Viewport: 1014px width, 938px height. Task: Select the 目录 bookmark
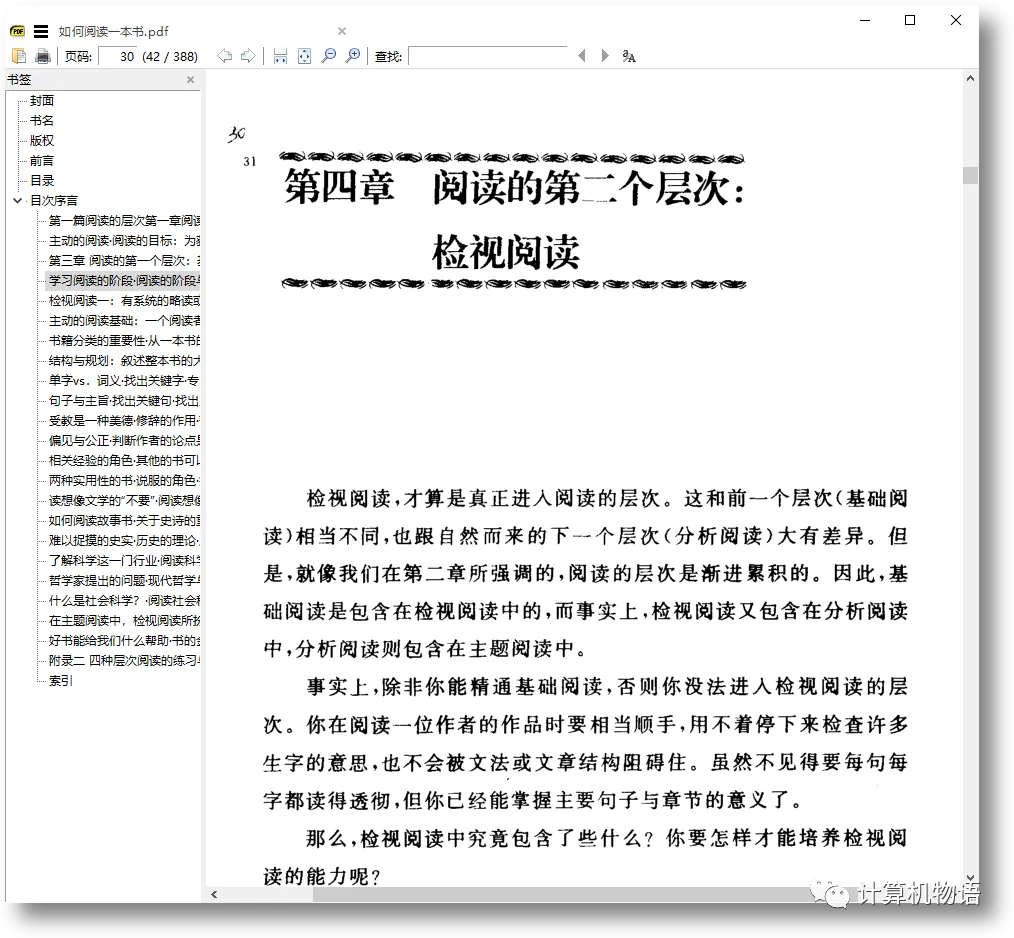tap(42, 181)
